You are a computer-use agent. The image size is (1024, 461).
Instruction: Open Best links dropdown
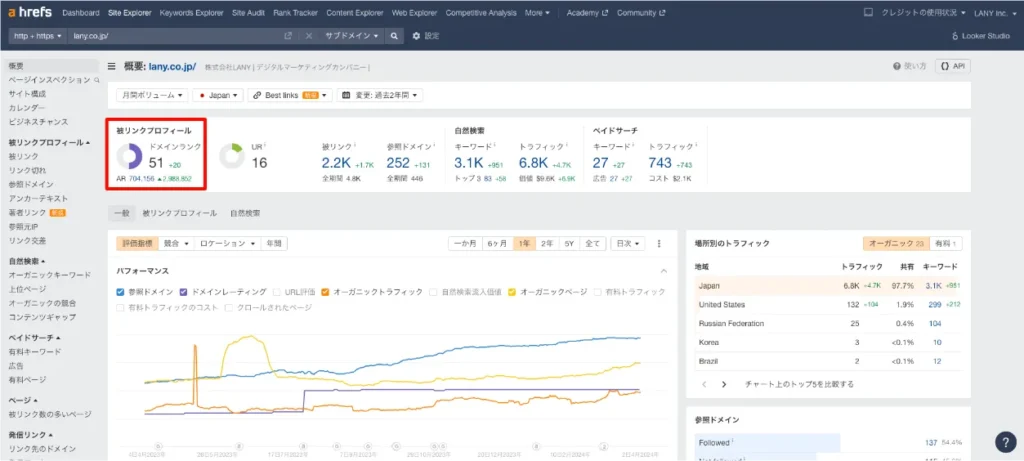290,95
